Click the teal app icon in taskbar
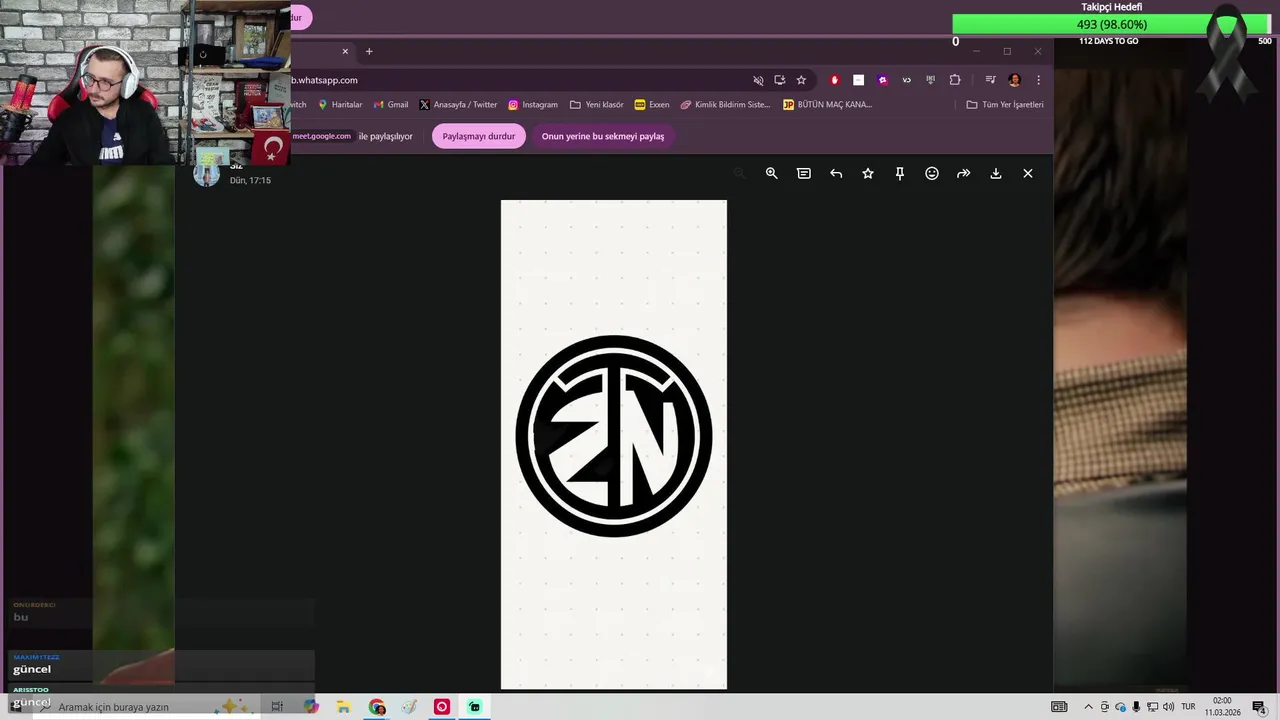 pyautogui.click(x=474, y=707)
